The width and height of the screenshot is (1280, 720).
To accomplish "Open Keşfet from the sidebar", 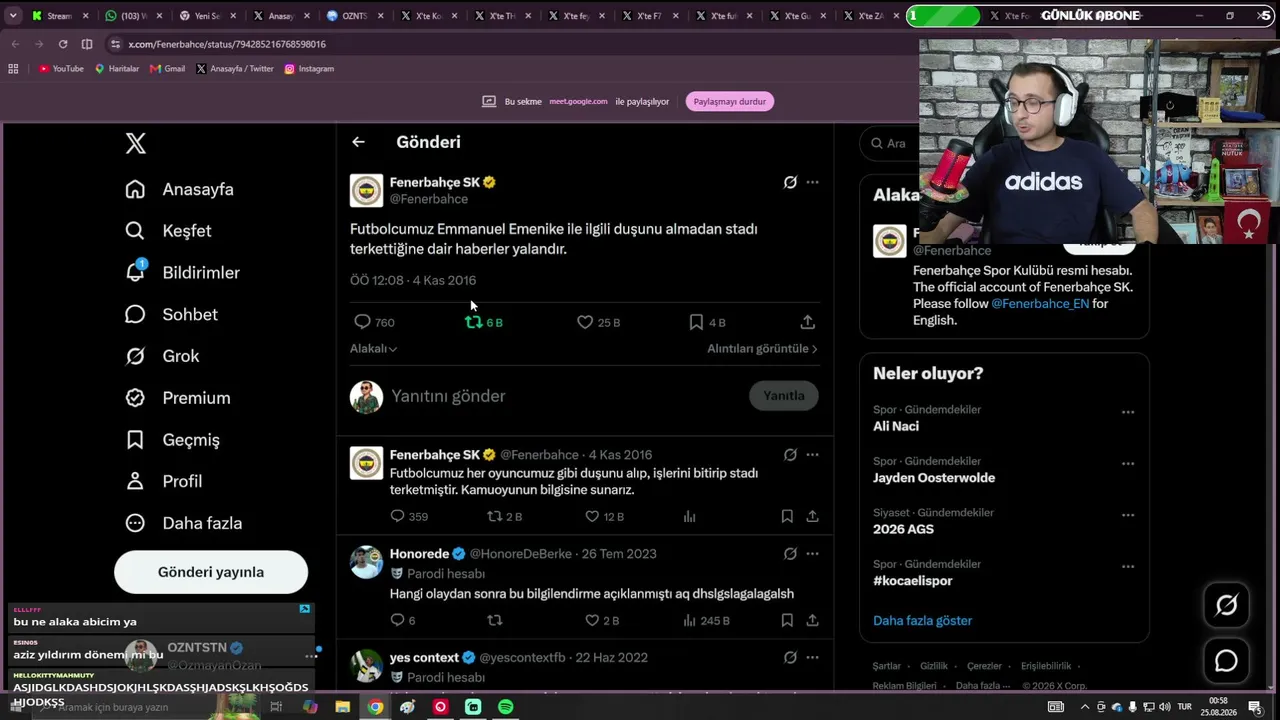I will point(168,231).
